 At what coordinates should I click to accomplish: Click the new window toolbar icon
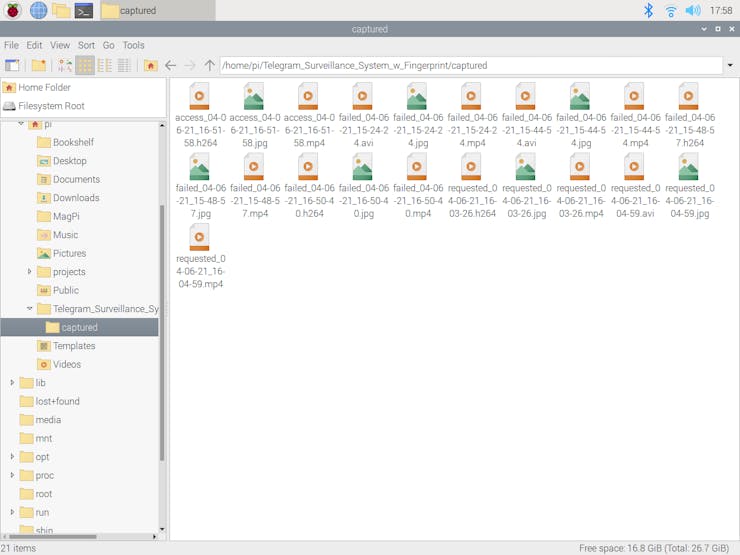pyautogui.click(x=12, y=65)
